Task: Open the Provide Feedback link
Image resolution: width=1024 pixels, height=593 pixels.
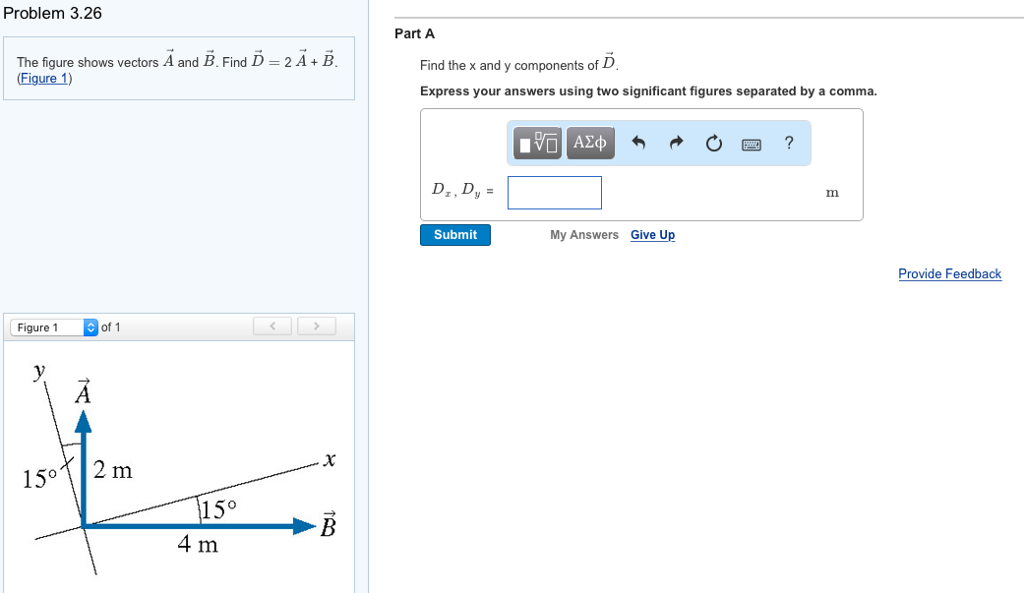Action: pos(950,274)
